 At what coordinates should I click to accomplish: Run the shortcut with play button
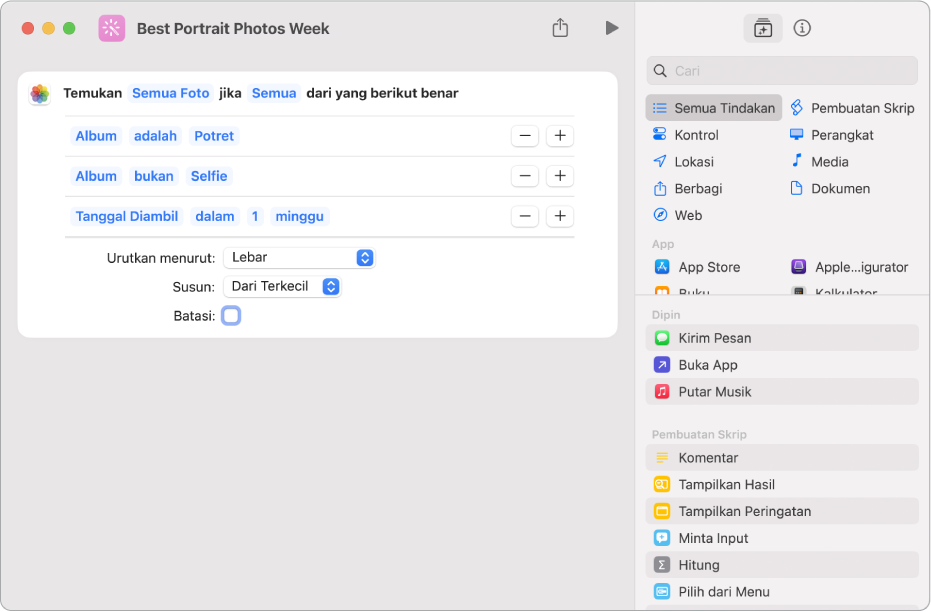tap(611, 28)
